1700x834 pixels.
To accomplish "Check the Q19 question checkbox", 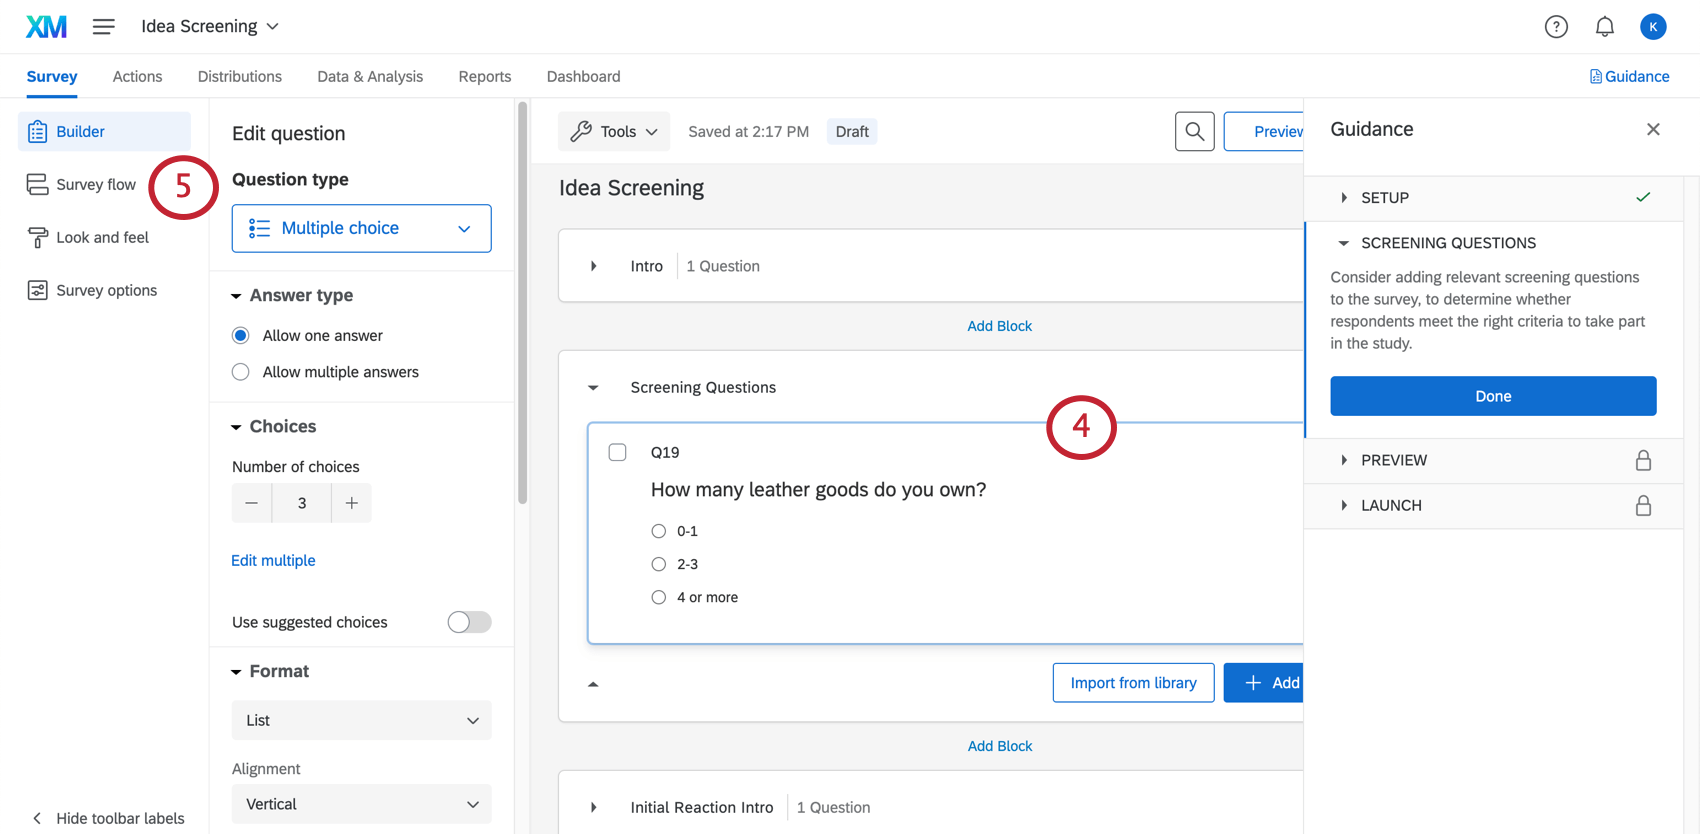I will pyautogui.click(x=618, y=452).
